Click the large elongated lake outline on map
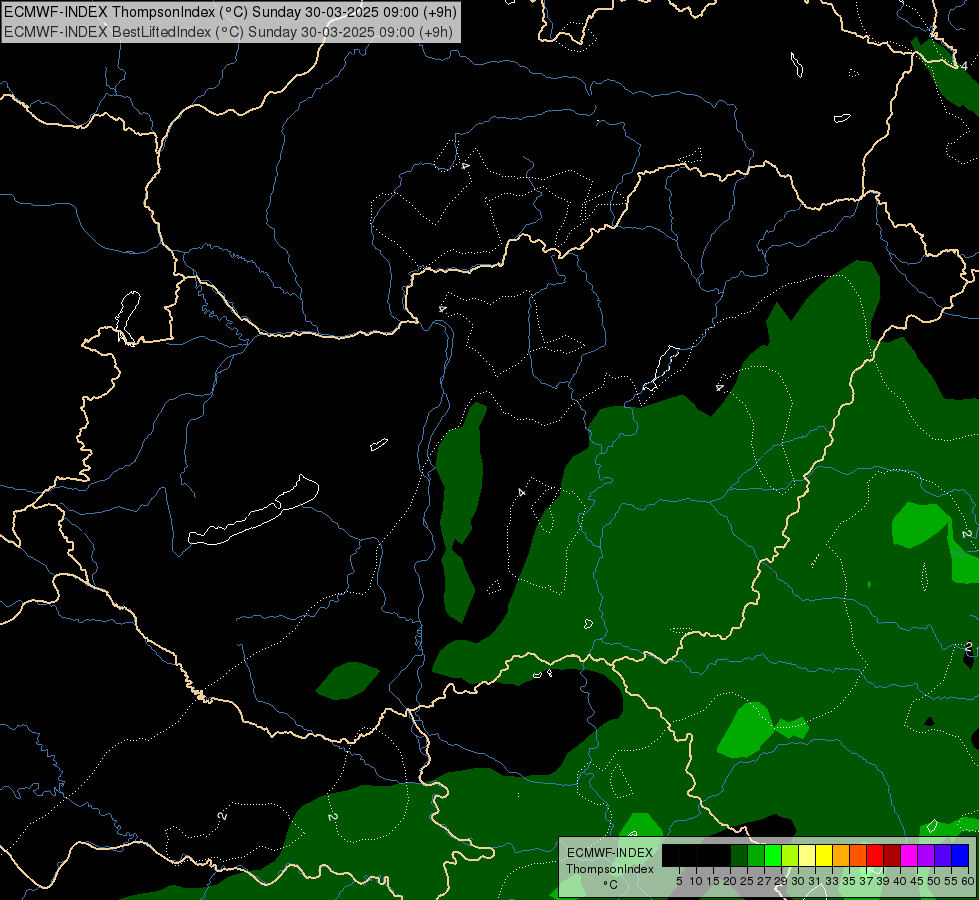The image size is (979, 900). pos(253,510)
